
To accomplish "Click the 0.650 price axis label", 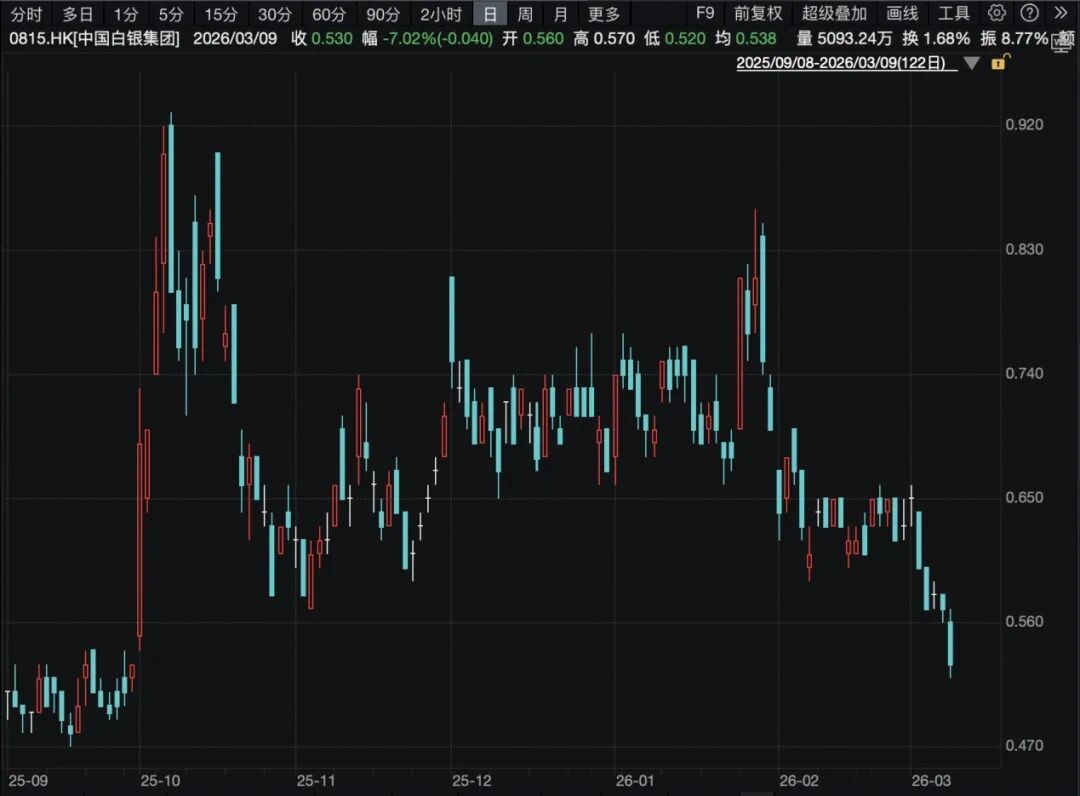I will click(1024, 497).
